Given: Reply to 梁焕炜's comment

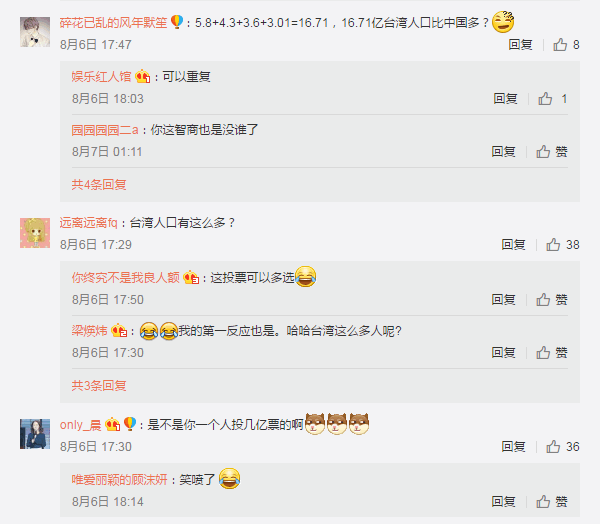Looking at the screenshot, I should pos(504,353).
